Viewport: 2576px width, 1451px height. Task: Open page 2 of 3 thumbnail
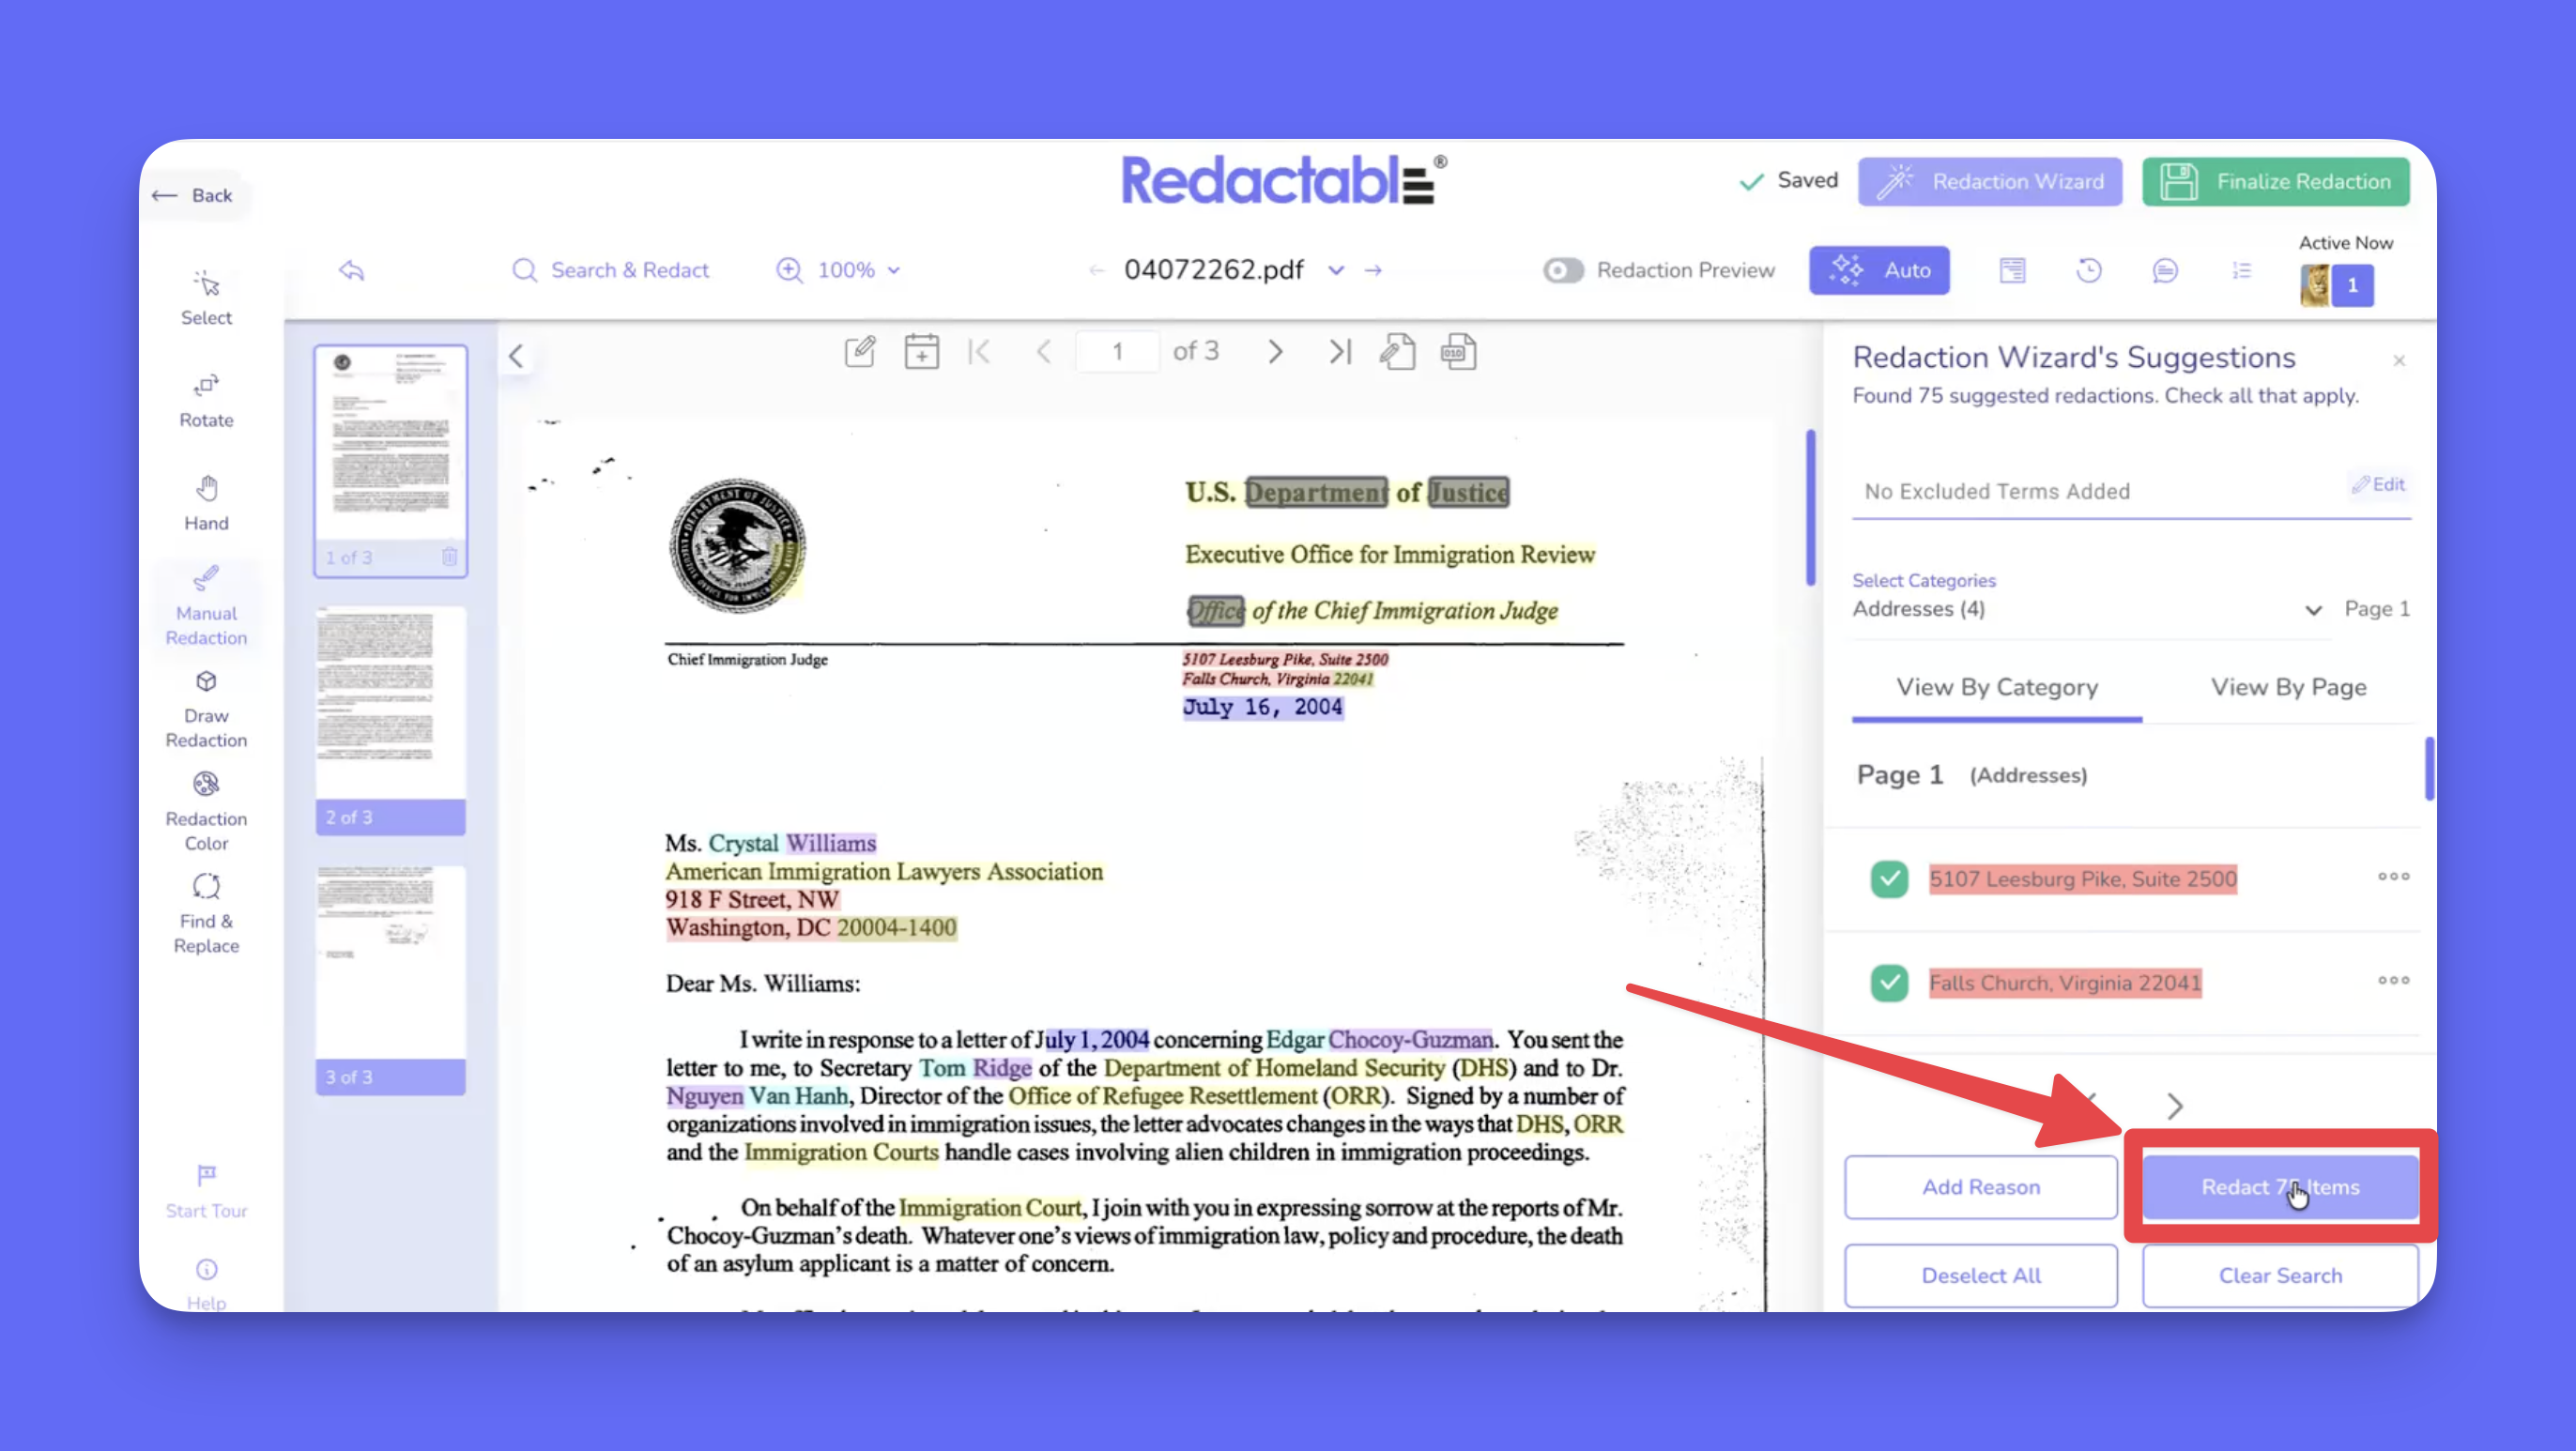coord(390,715)
